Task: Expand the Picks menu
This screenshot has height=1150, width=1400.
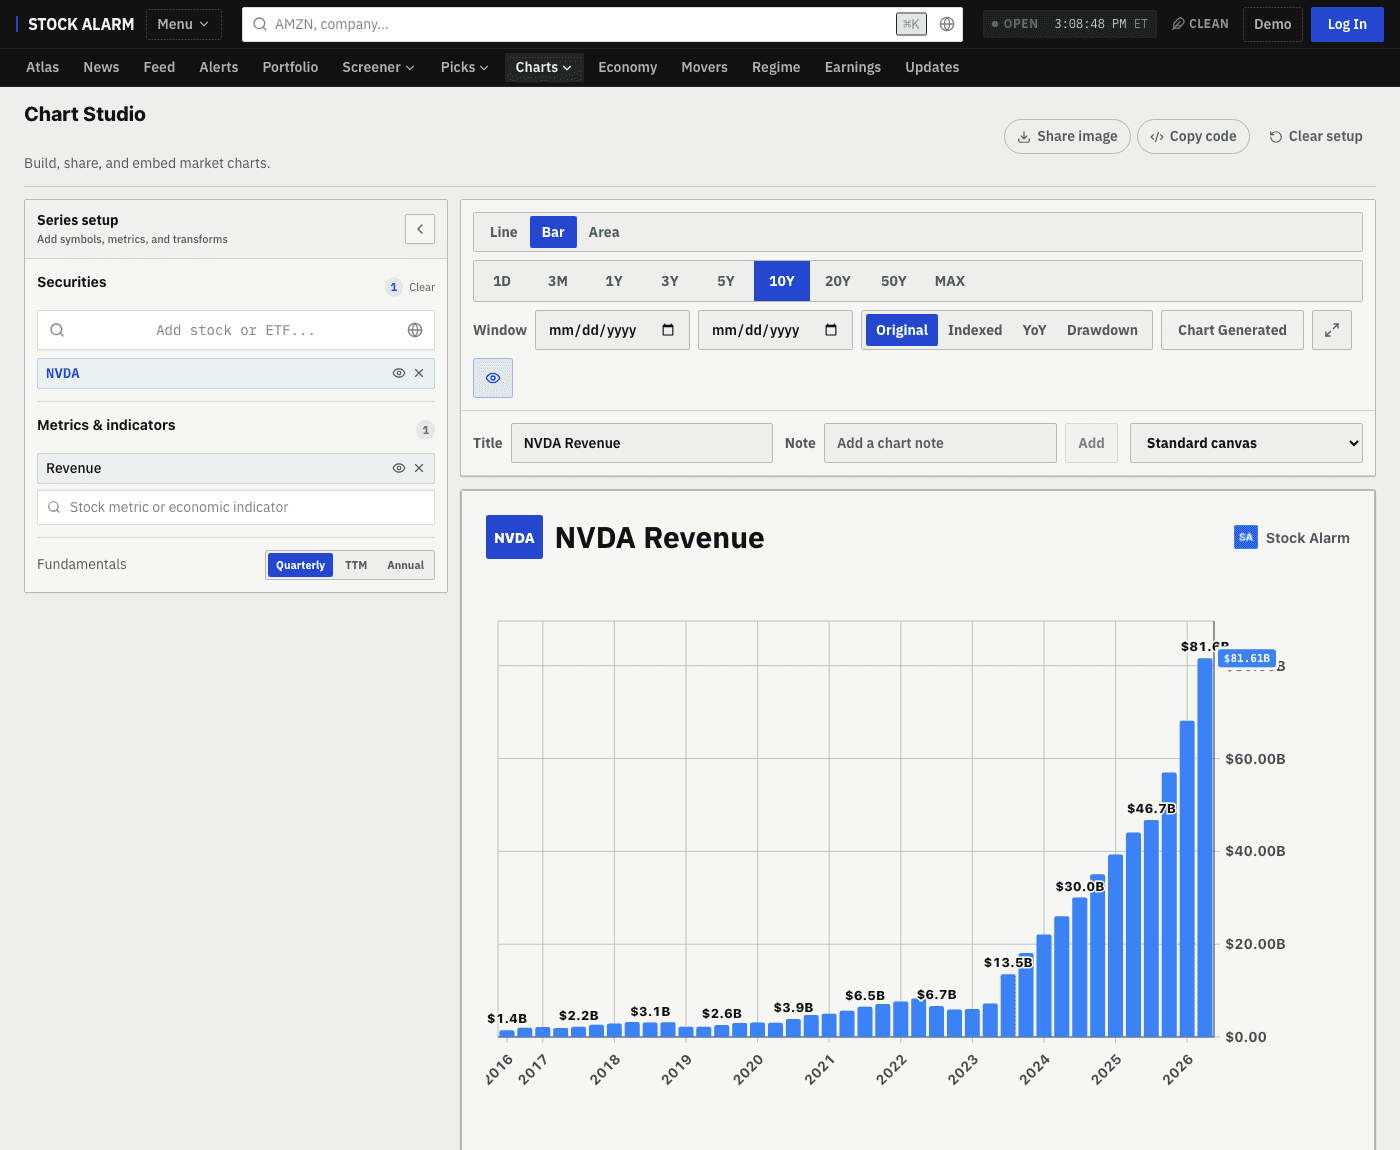Action: coord(464,67)
